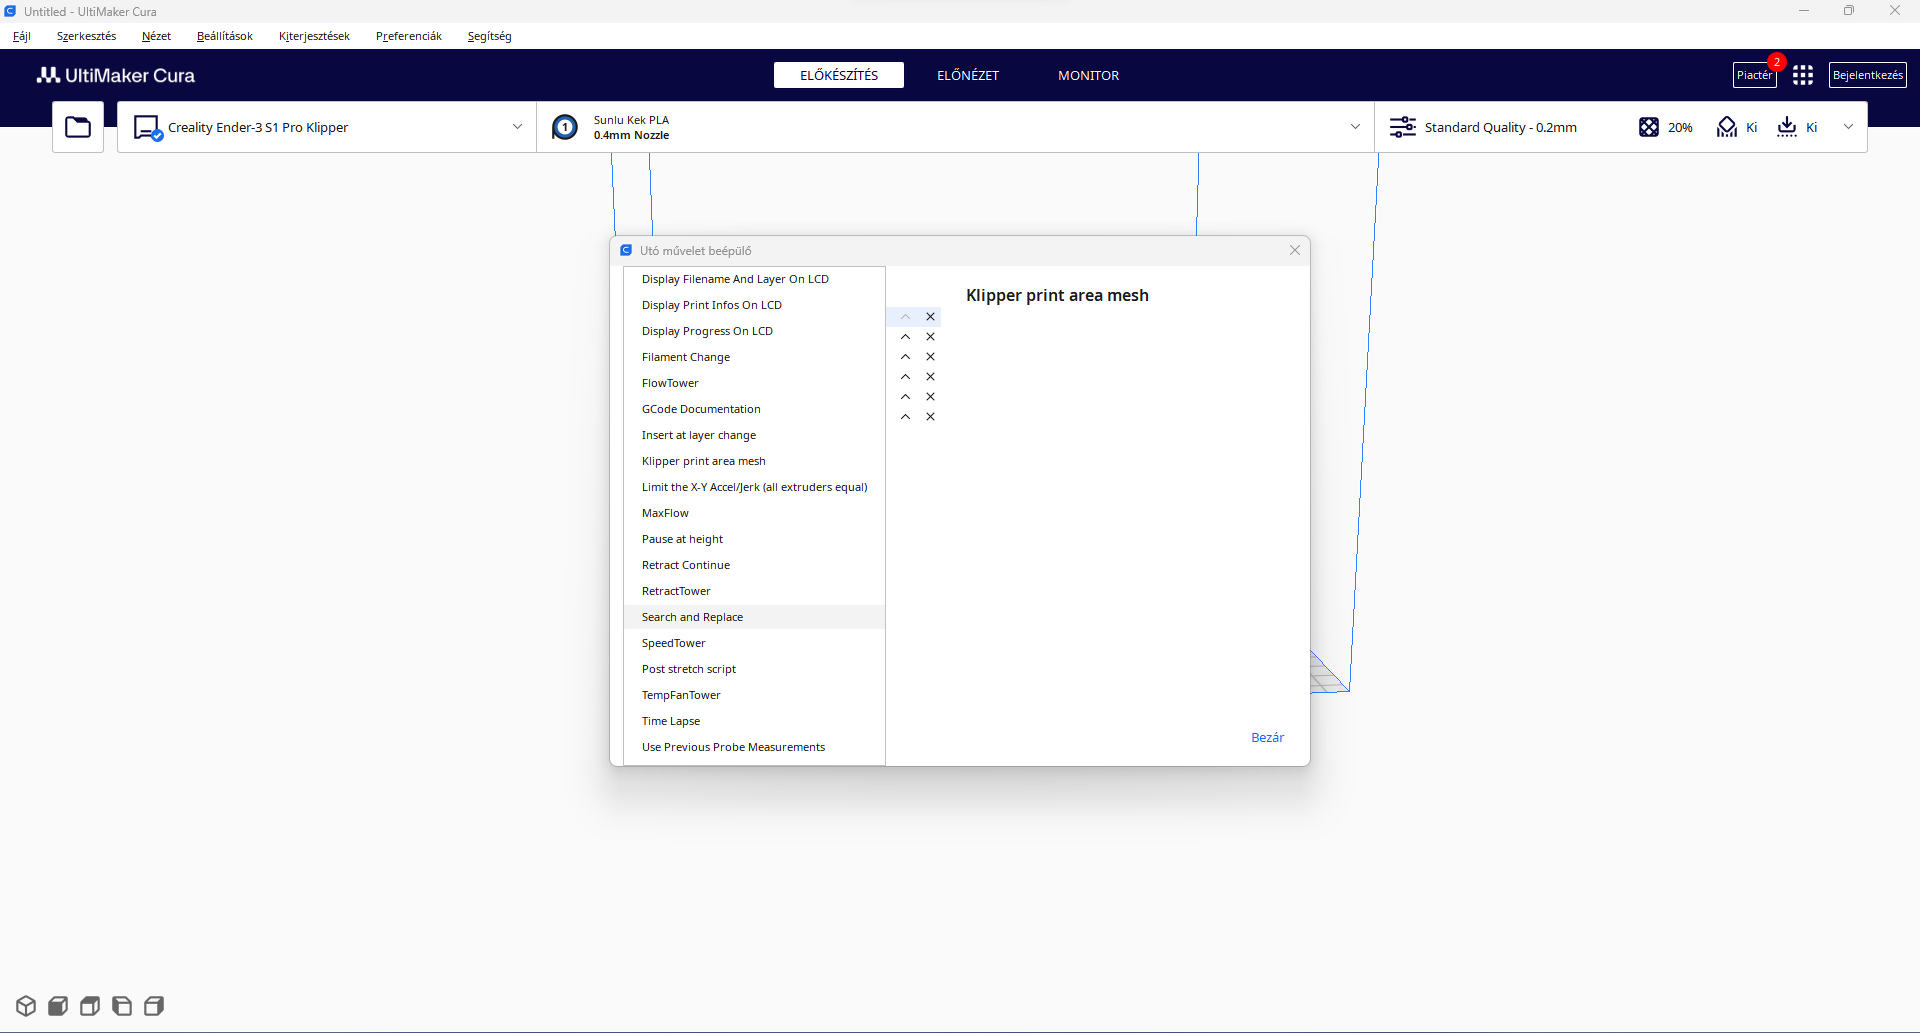Click the Bezár button in the dialog
Image resolution: width=1920 pixels, height=1033 pixels.
point(1268,738)
